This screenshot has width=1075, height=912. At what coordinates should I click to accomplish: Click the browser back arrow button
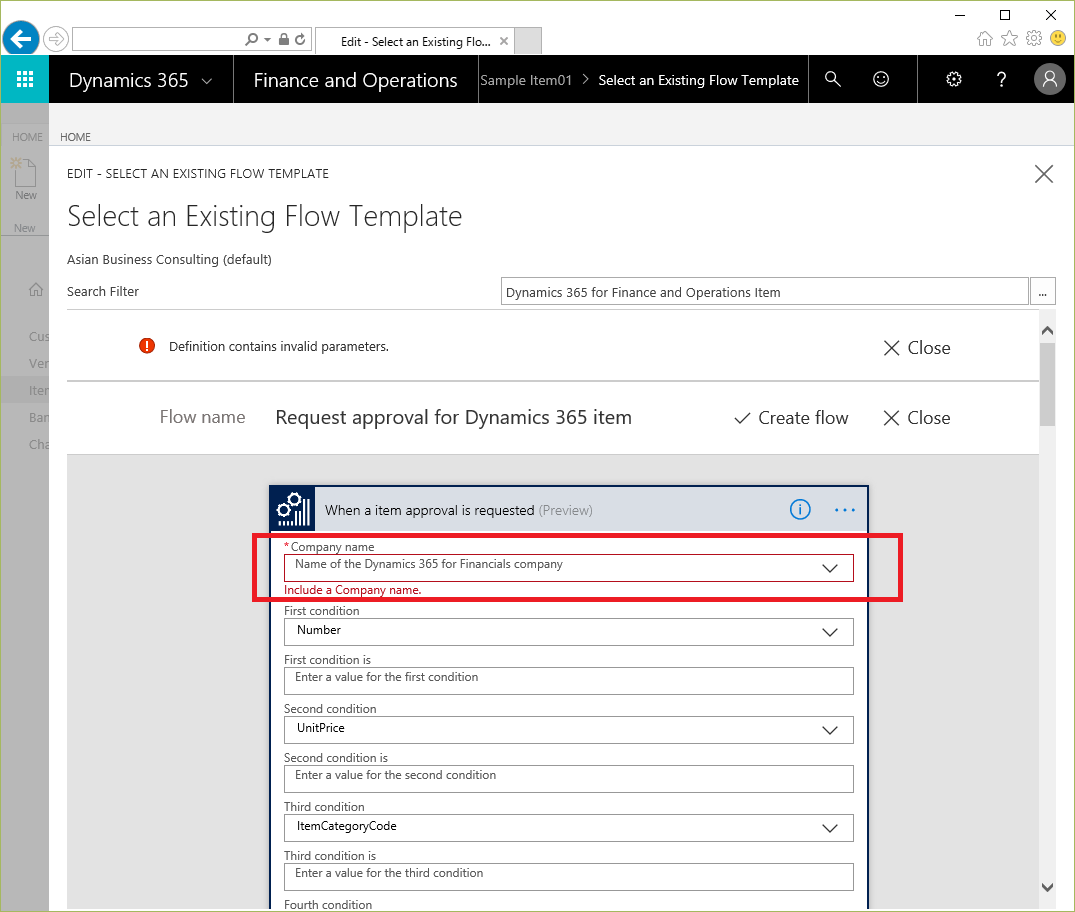point(21,38)
